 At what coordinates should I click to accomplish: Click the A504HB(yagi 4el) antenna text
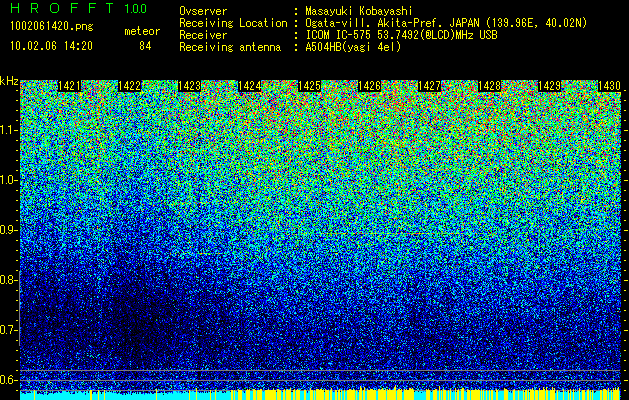click(x=353, y=47)
